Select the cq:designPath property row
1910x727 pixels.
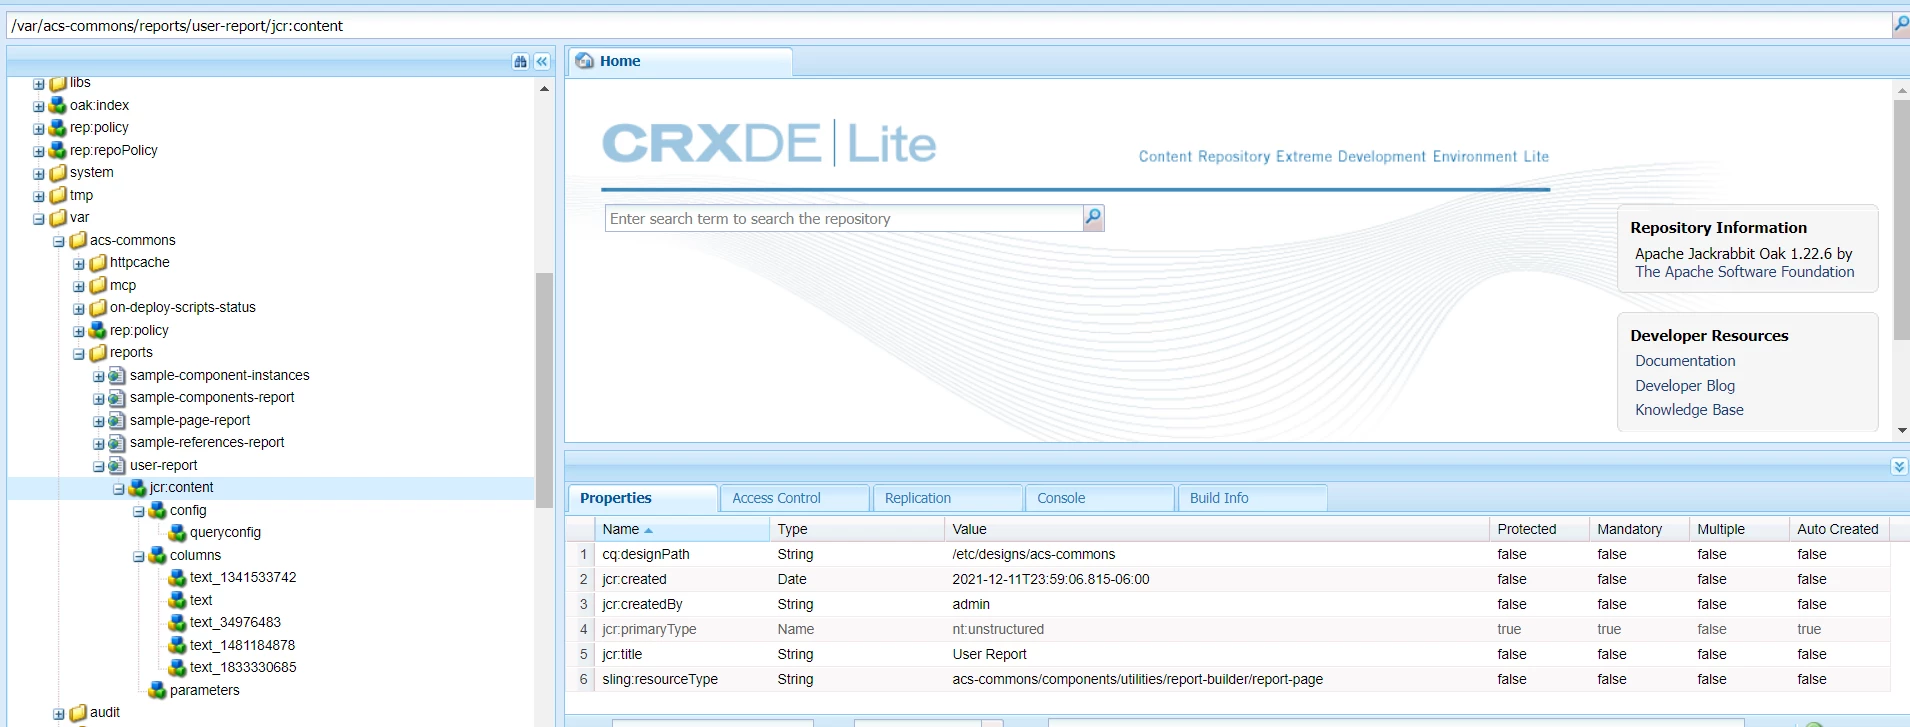1228,554
